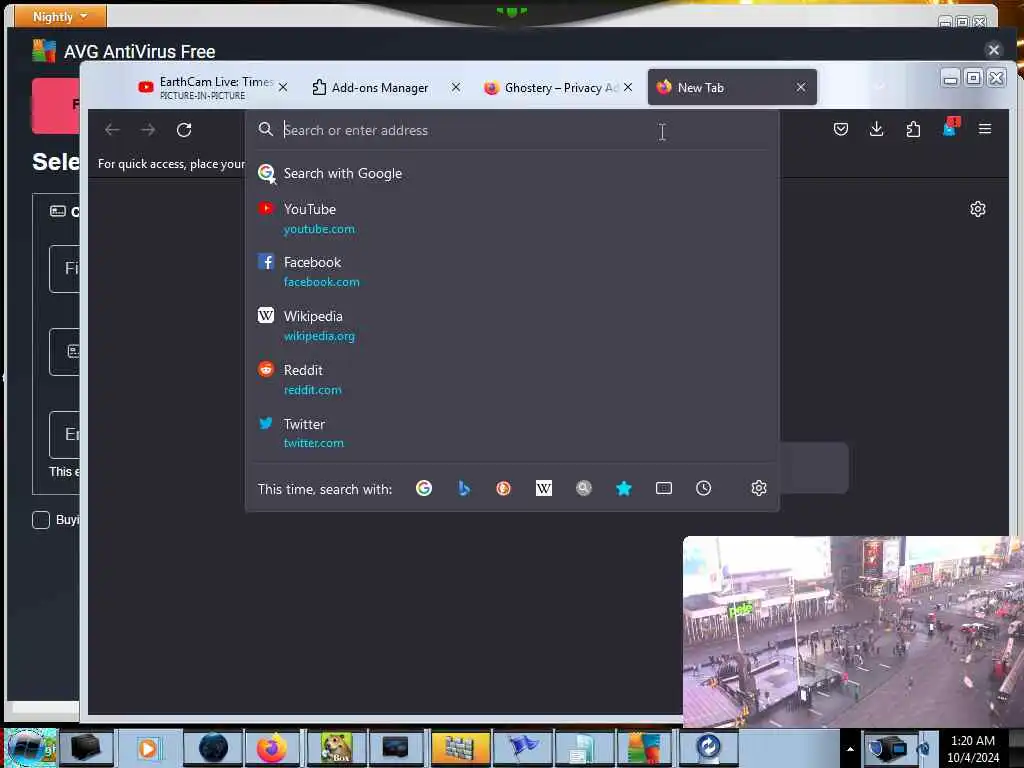Close the AVG AntiVirus Free dialog

[993, 50]
